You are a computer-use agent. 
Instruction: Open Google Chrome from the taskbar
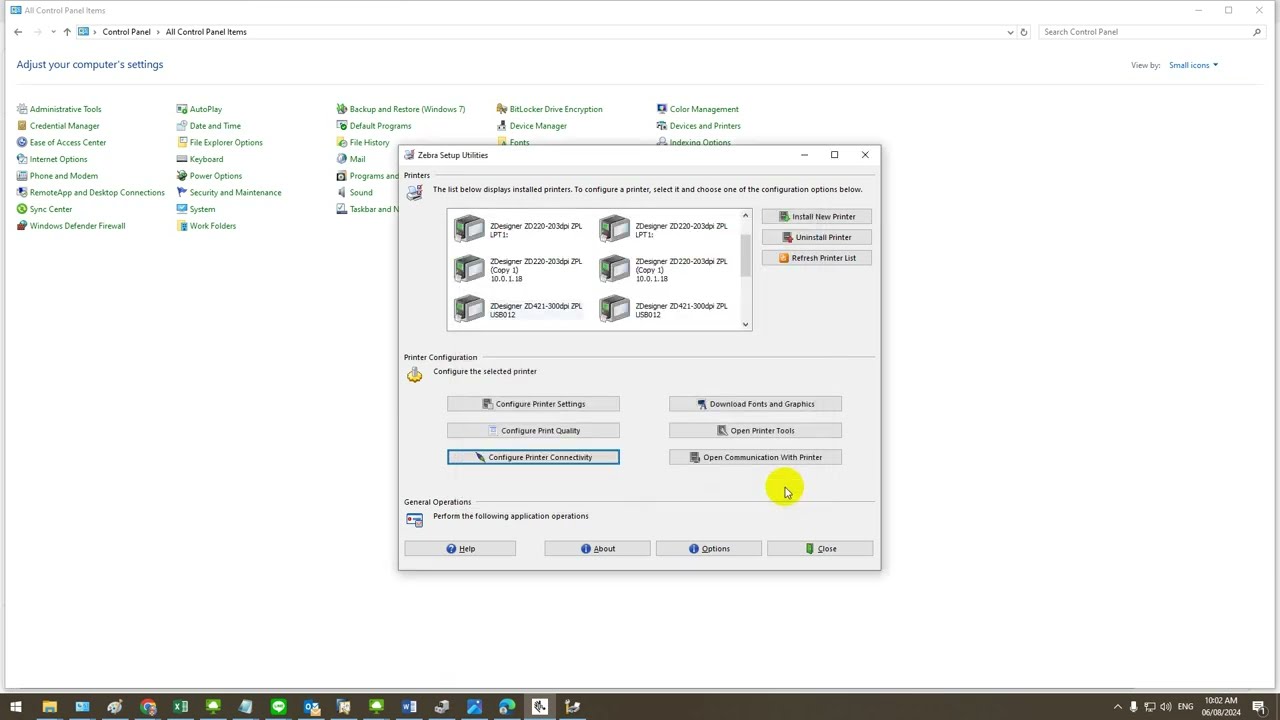tap(148, 707)
